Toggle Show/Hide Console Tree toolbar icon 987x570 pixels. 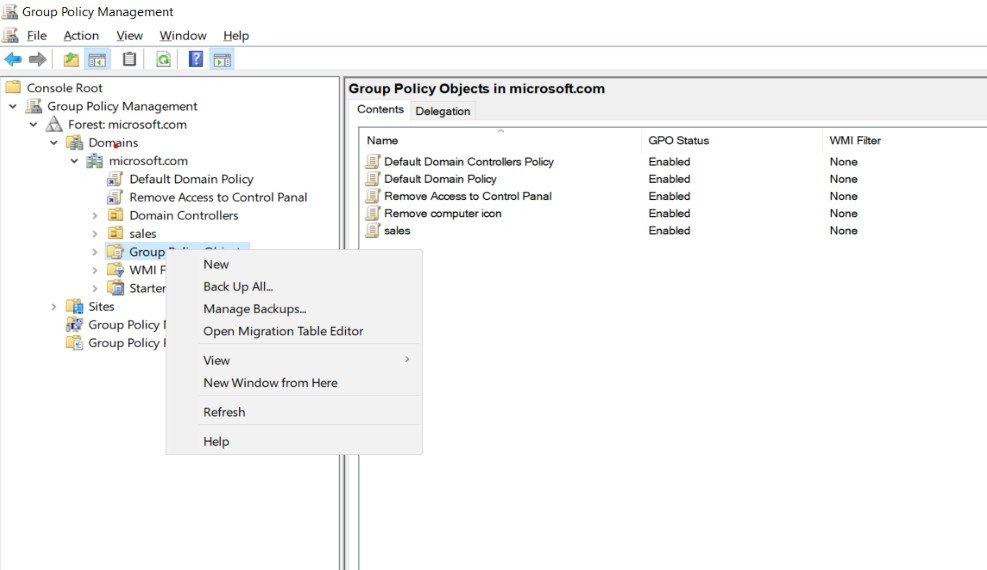click(x=97, y=60)
